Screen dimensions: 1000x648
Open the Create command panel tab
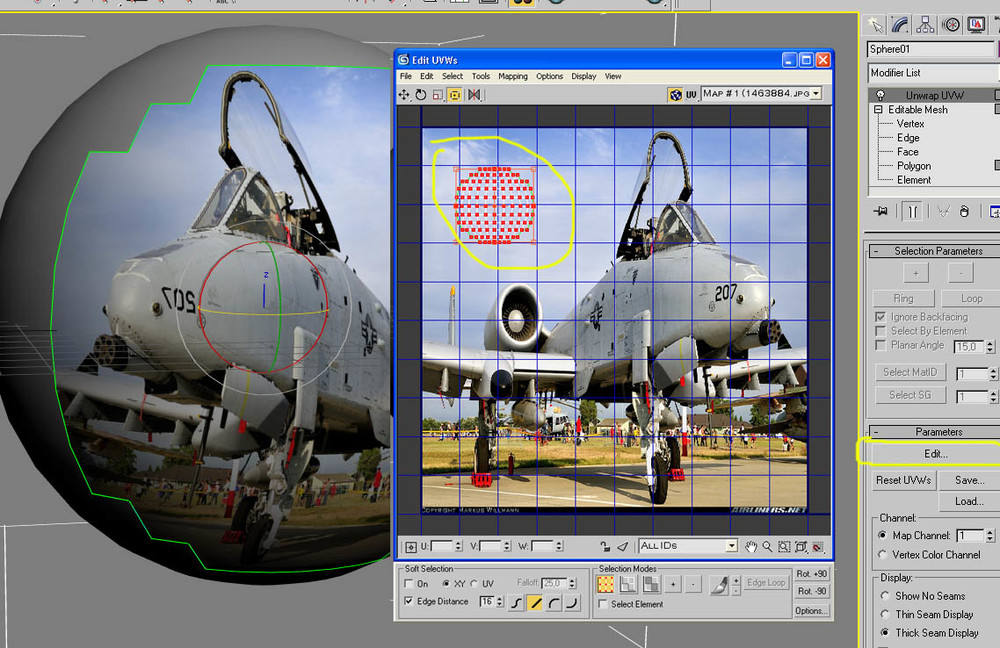point(874,25)
